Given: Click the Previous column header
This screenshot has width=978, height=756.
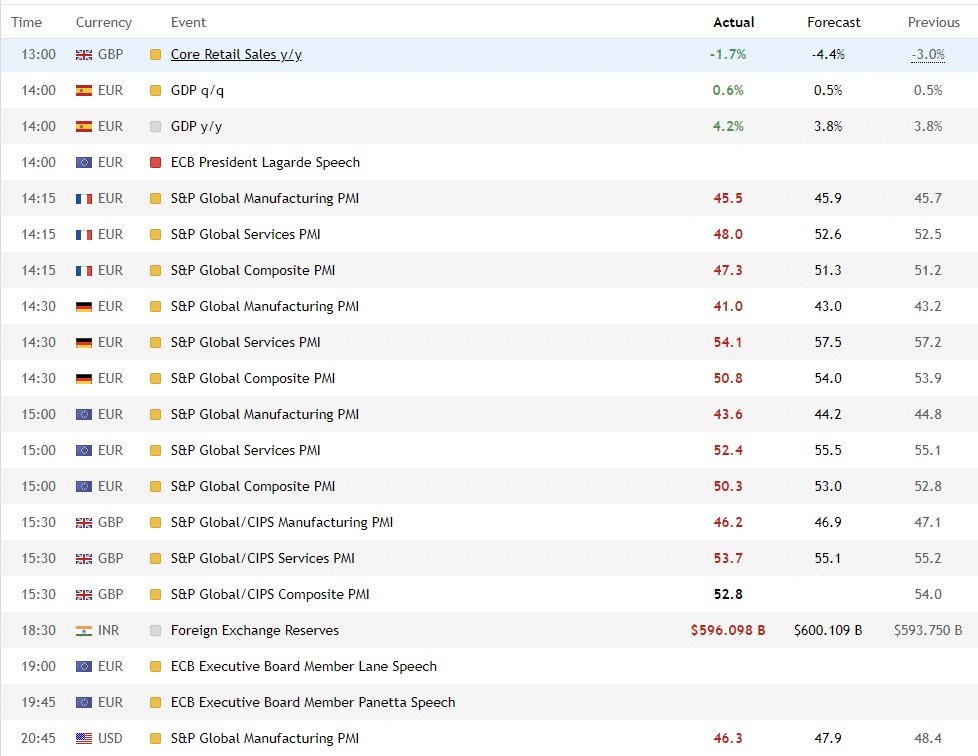Looking at the screenshot, I should click(x=934, y=22).
